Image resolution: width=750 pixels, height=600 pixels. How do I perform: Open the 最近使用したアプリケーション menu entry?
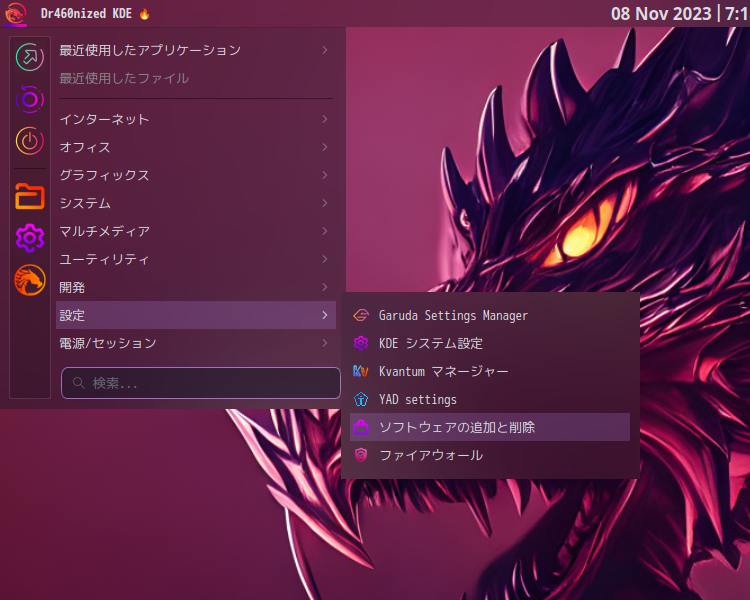[x=196, y=50]
